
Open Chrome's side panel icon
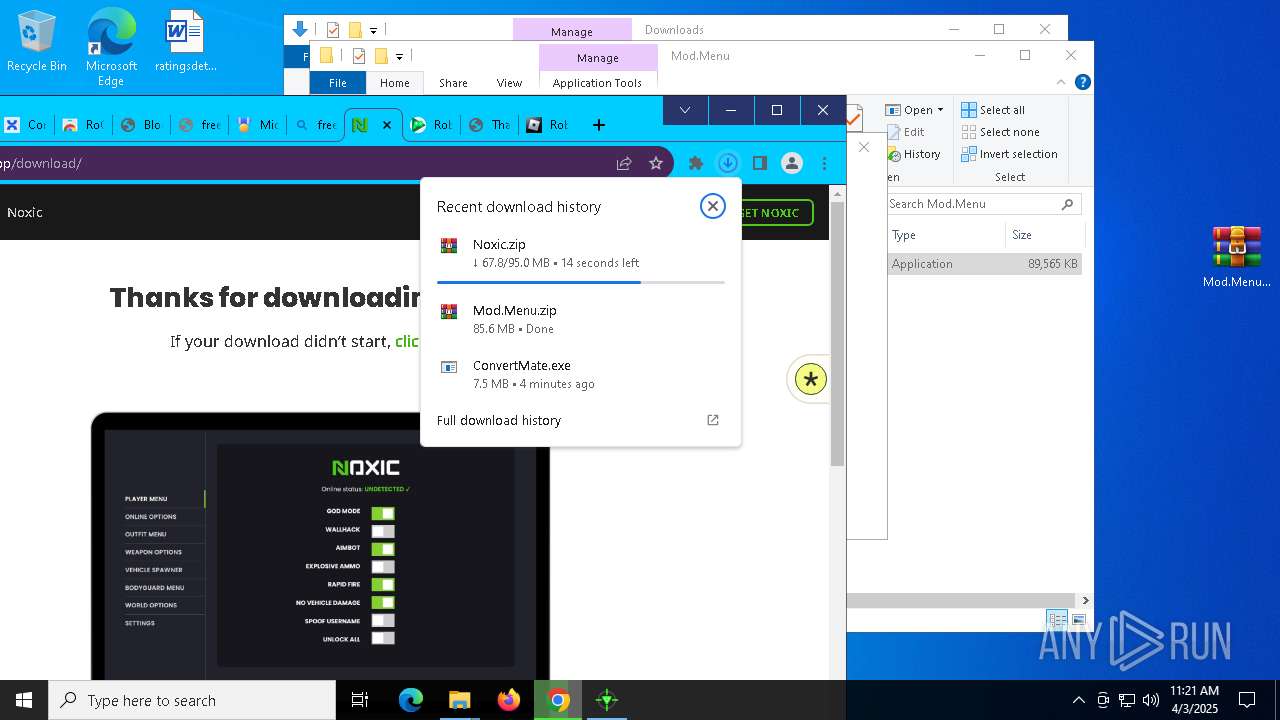click(x=760, y=163)
